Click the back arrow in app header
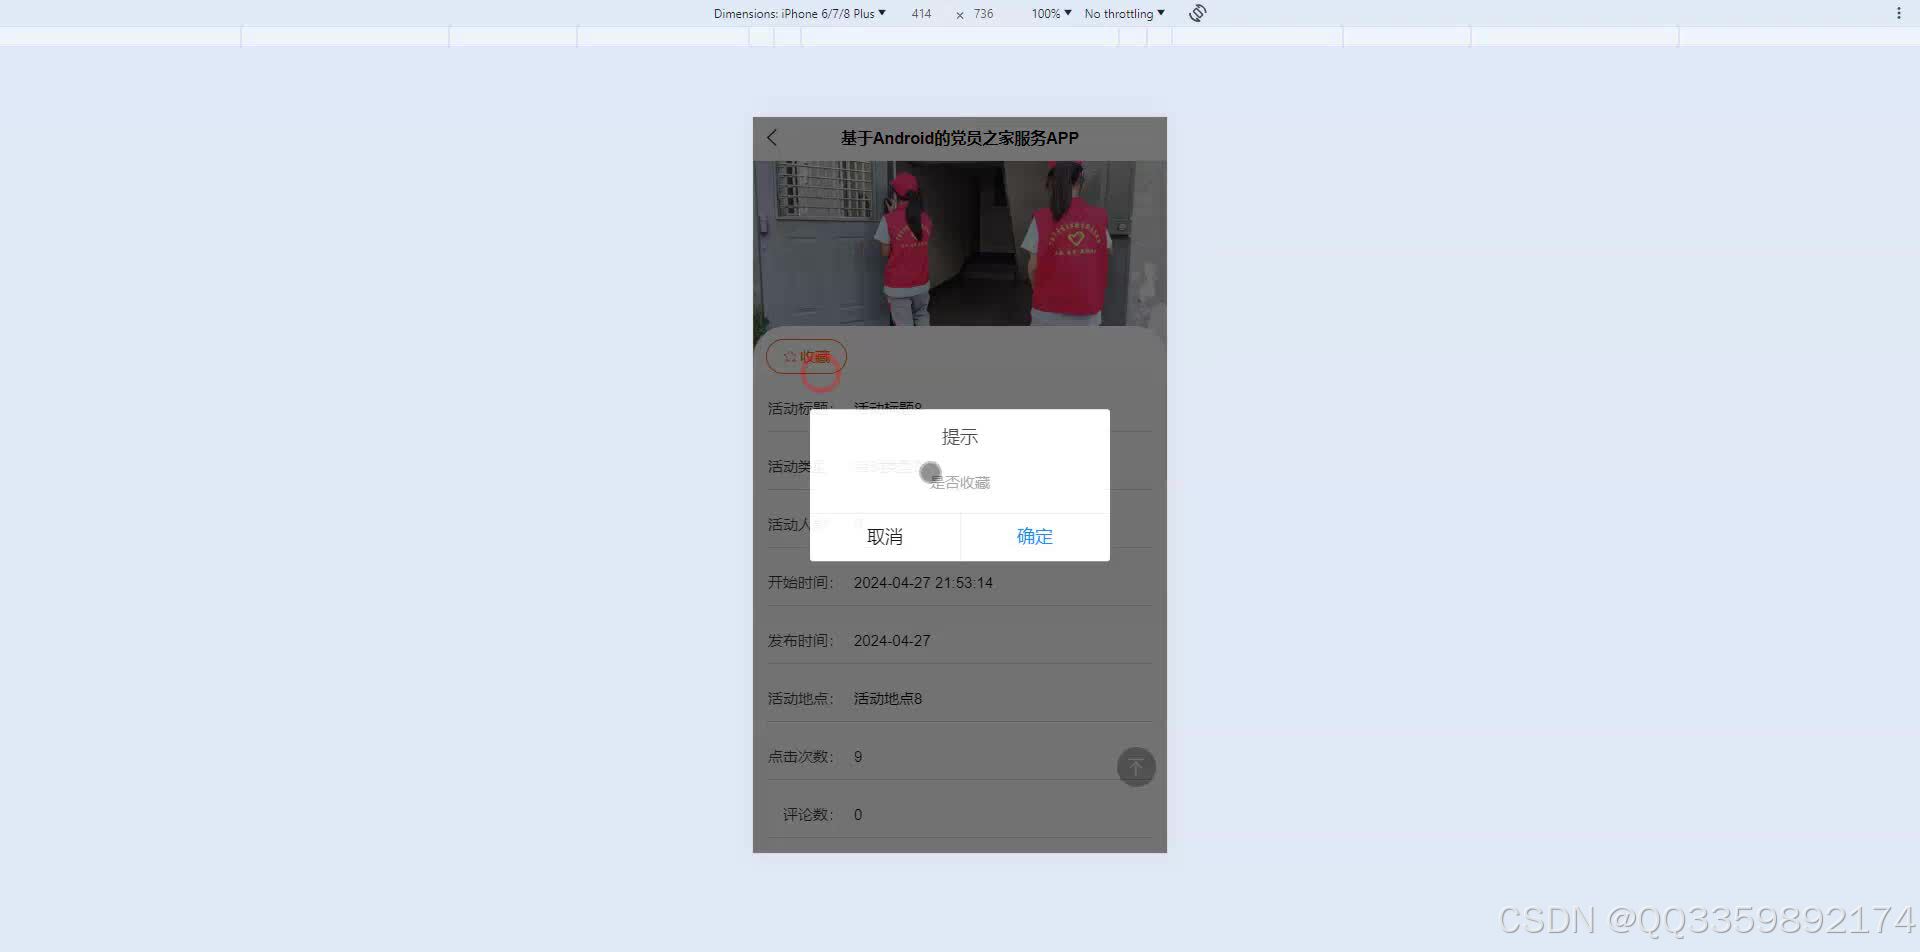Screen dimensions: 1920x952 [772, 138]
